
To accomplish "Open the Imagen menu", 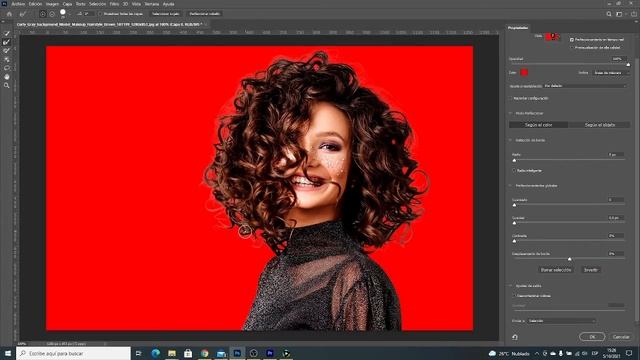I will (x=52, y=4).
